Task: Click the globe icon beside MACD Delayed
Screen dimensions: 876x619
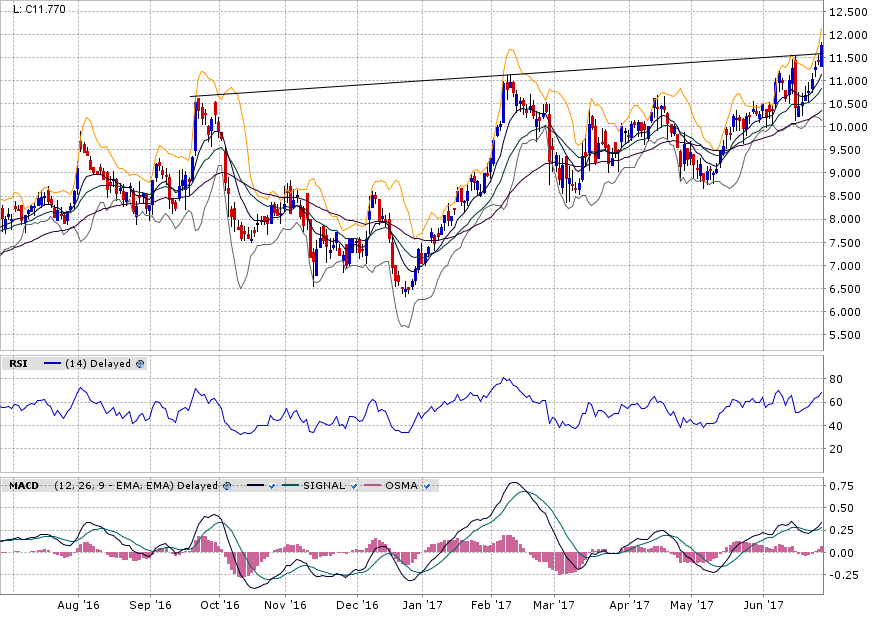Action: 227,486
